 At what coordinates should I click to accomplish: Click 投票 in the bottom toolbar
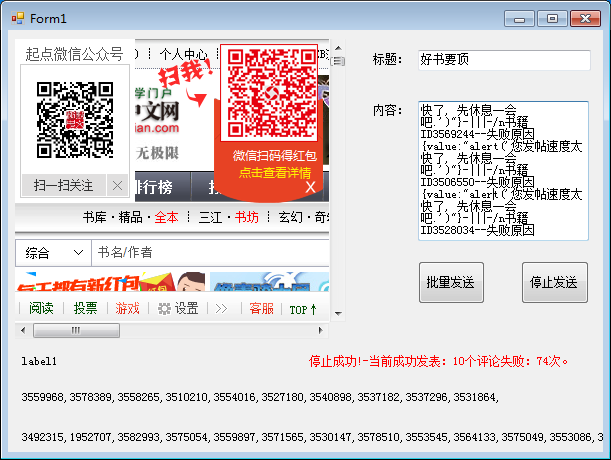[x=85, y=308]
